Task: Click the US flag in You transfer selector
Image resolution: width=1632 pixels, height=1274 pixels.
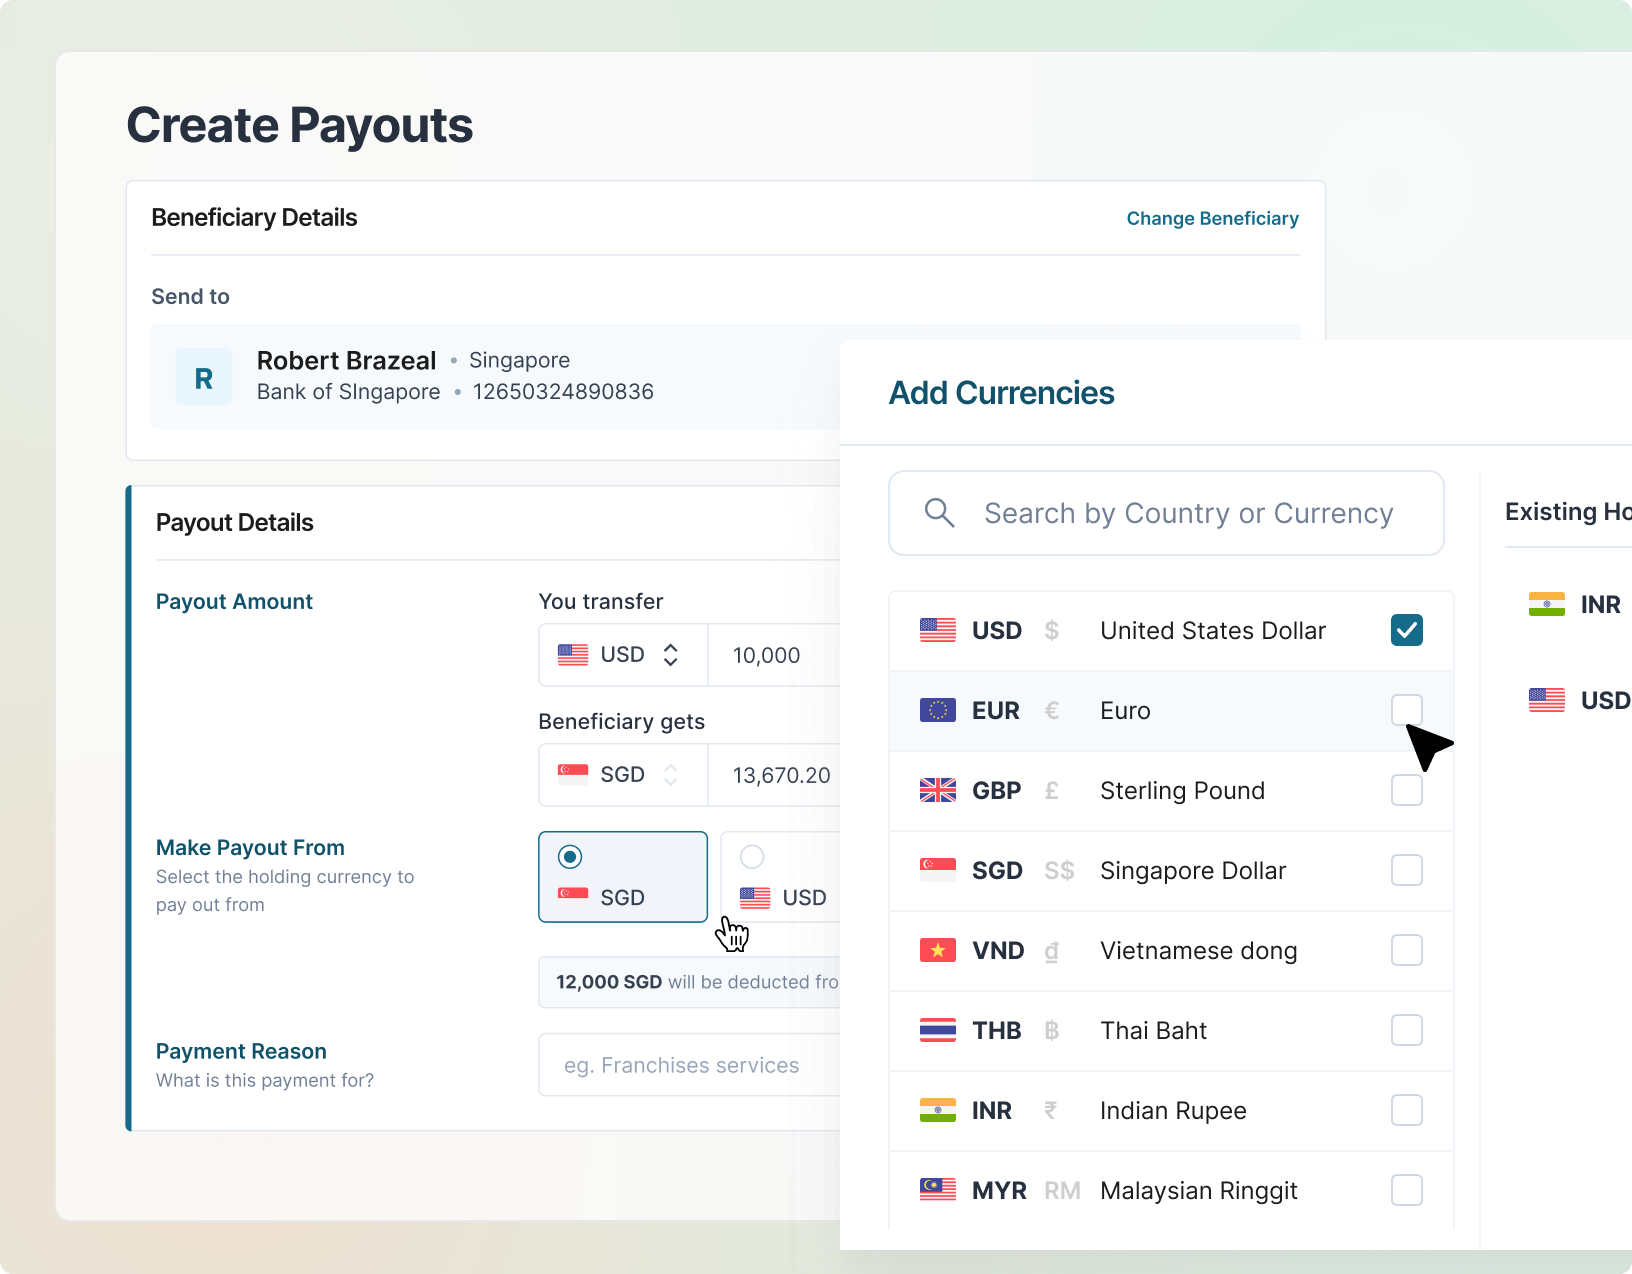Action: tap(573, 655)
